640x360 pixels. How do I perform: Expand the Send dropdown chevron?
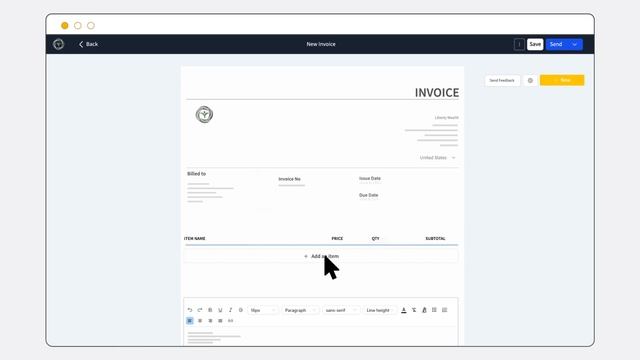(x=575, y=44)
